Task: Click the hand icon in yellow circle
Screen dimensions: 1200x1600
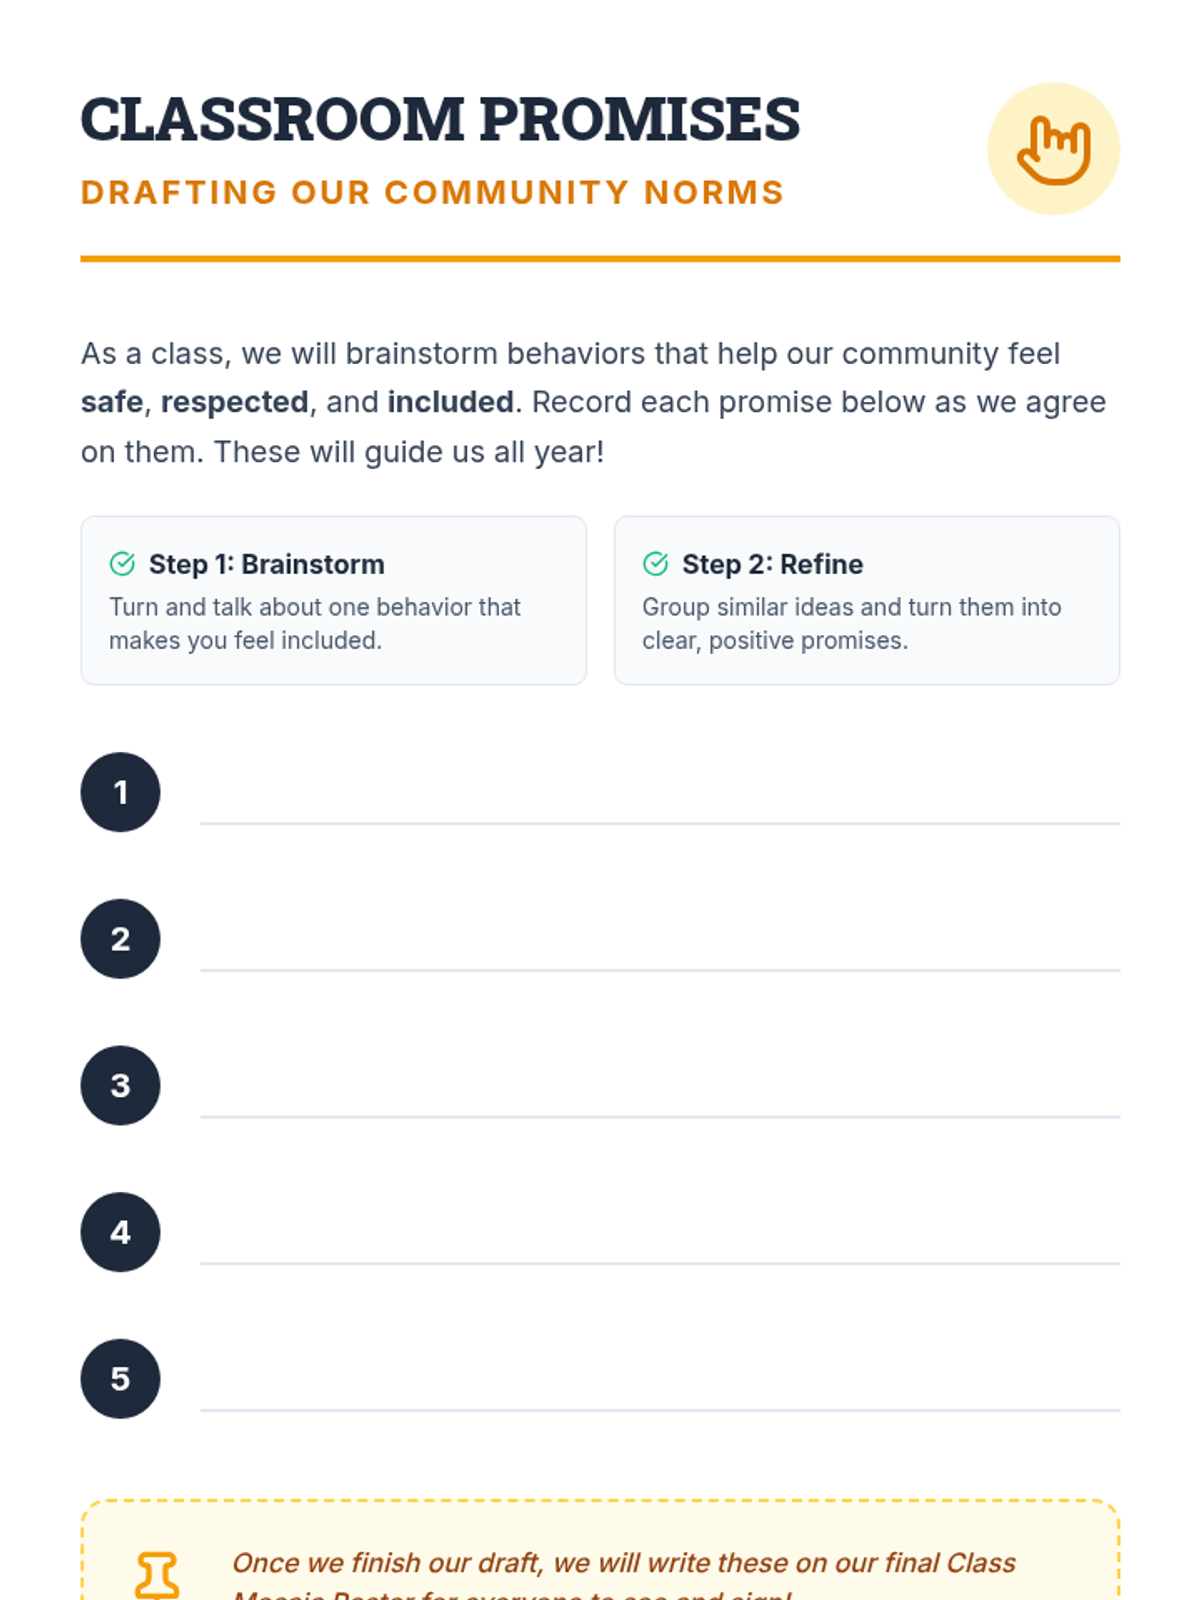Action: pos(1053,149)
